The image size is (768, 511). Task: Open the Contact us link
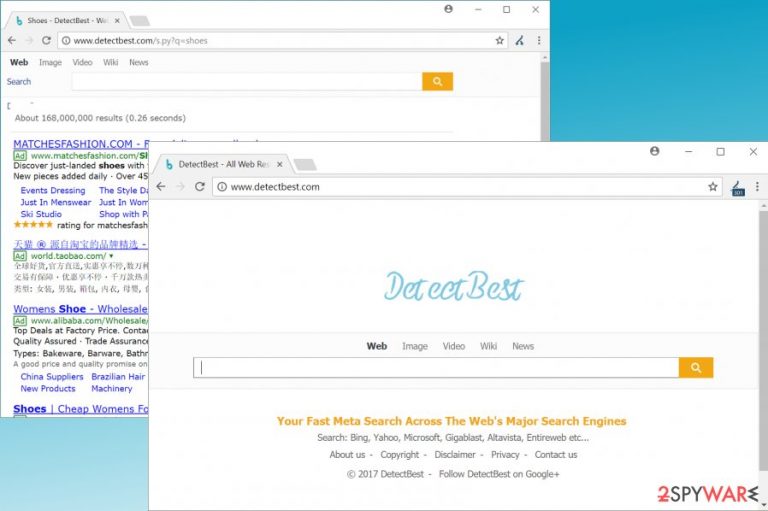click(x=556, y=455)
